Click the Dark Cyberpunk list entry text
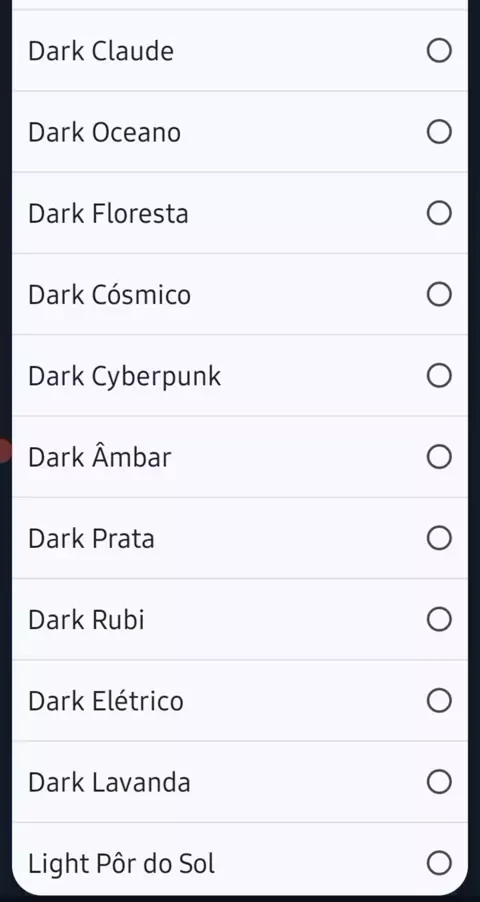The height and width of the screenshot is (902, 480). pos(124,377)
